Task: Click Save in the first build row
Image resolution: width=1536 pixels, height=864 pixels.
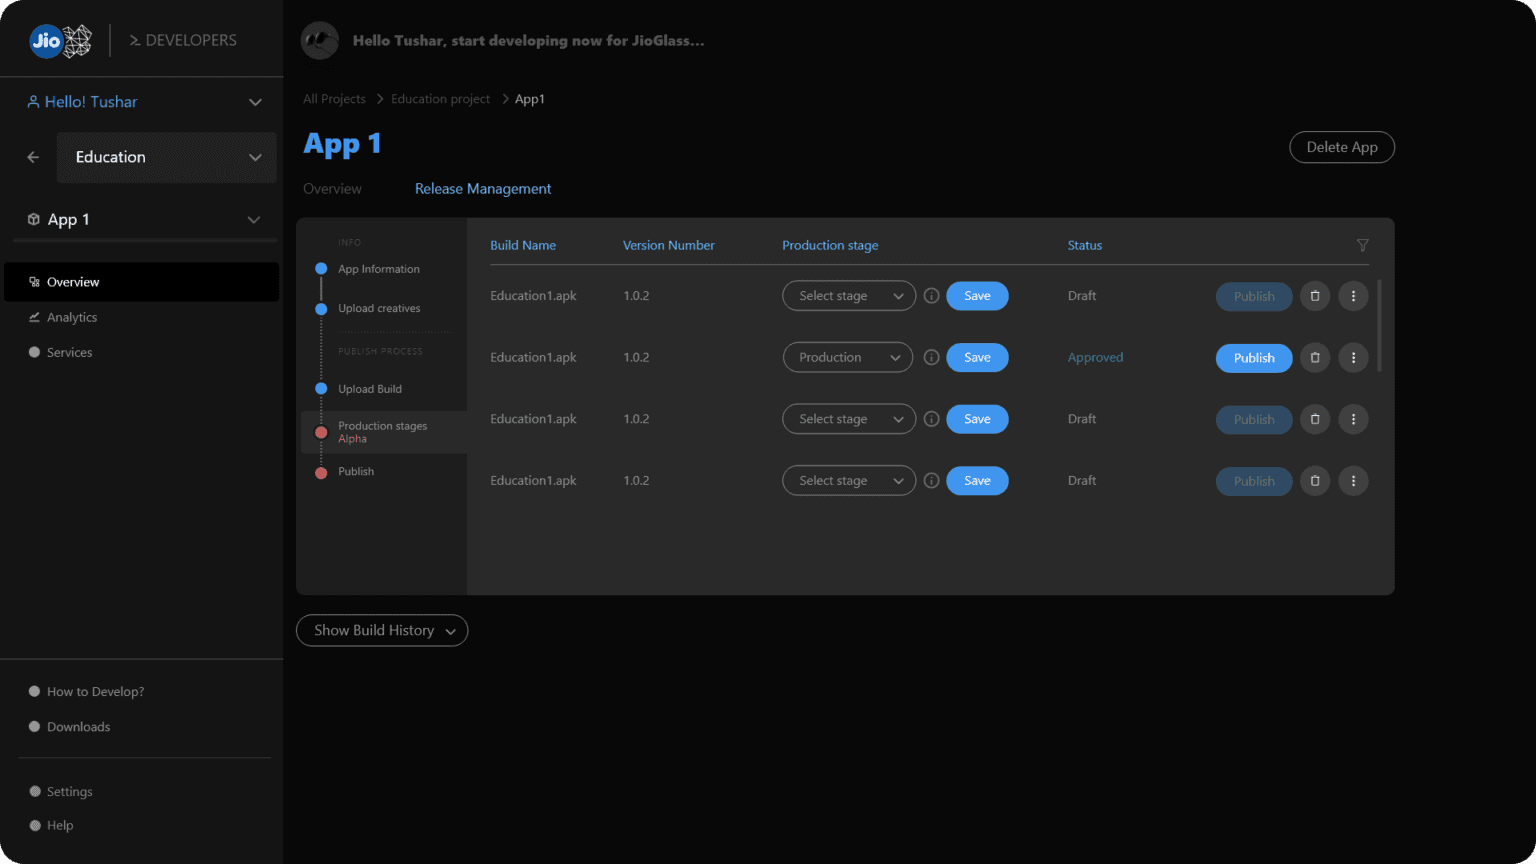Action: 977,296
